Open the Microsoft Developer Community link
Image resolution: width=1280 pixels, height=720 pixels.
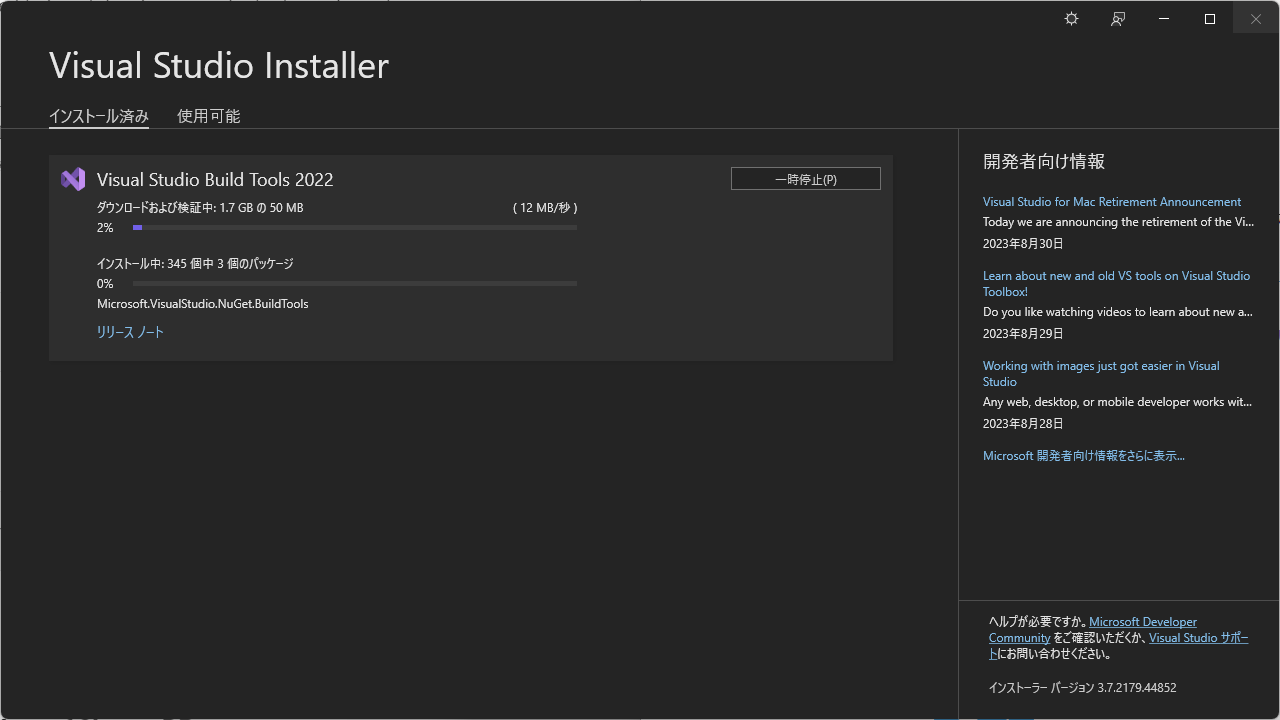[1142, 622]
